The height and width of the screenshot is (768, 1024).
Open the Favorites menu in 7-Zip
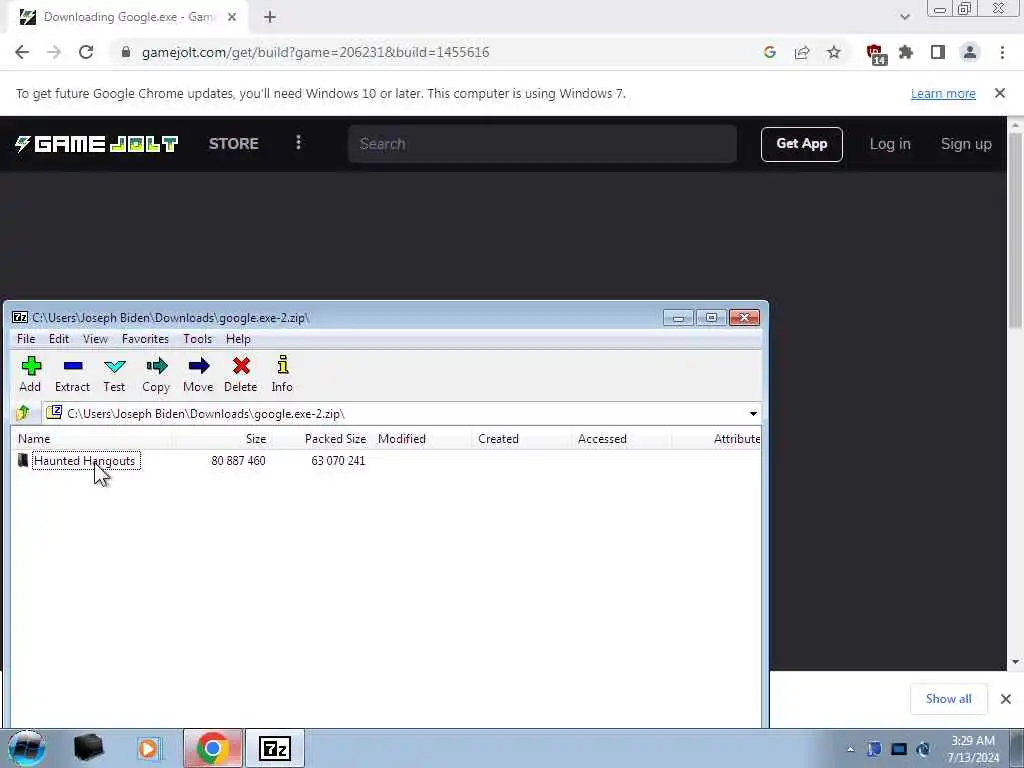pos(145,339)
